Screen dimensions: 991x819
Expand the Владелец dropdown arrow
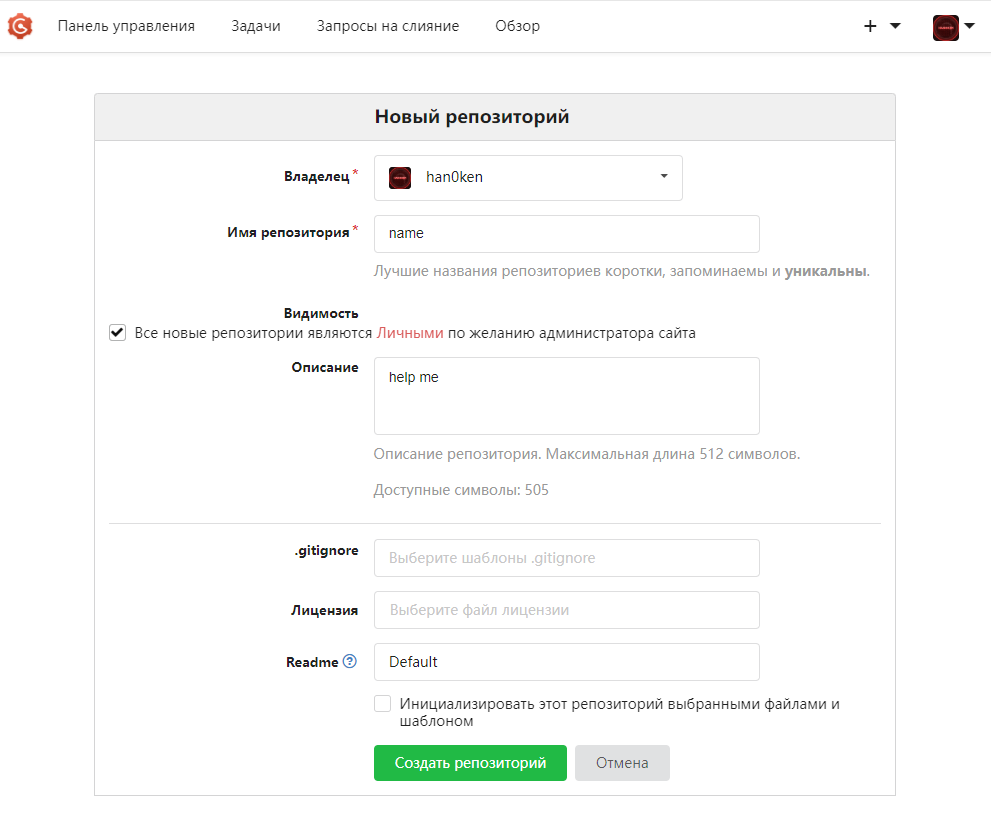pos(664,177)
